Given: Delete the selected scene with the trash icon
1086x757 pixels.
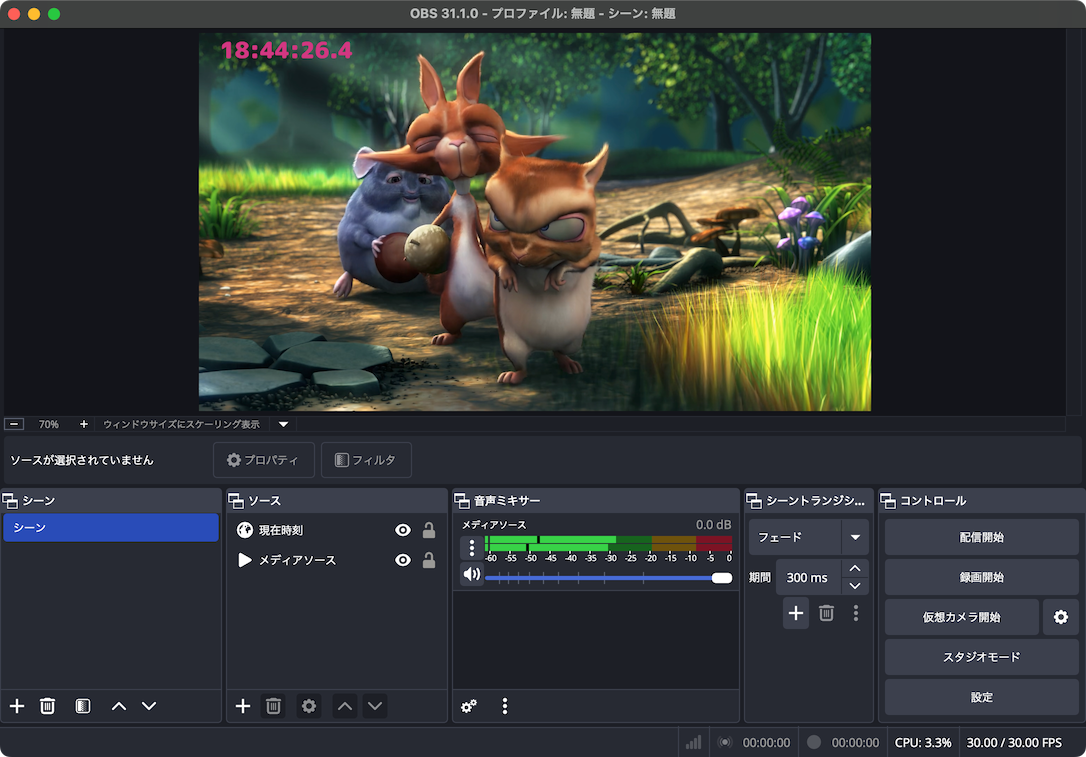Looking at the screenshot, I should click(47, 706).
